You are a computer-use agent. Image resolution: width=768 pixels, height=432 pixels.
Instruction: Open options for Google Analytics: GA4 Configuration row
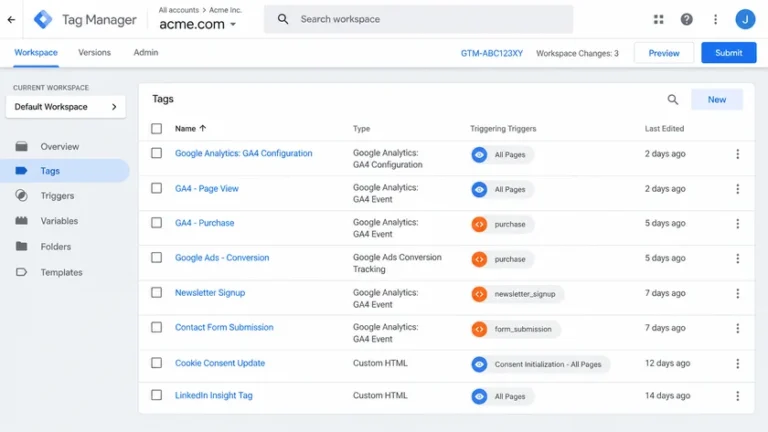click(737, 154)
